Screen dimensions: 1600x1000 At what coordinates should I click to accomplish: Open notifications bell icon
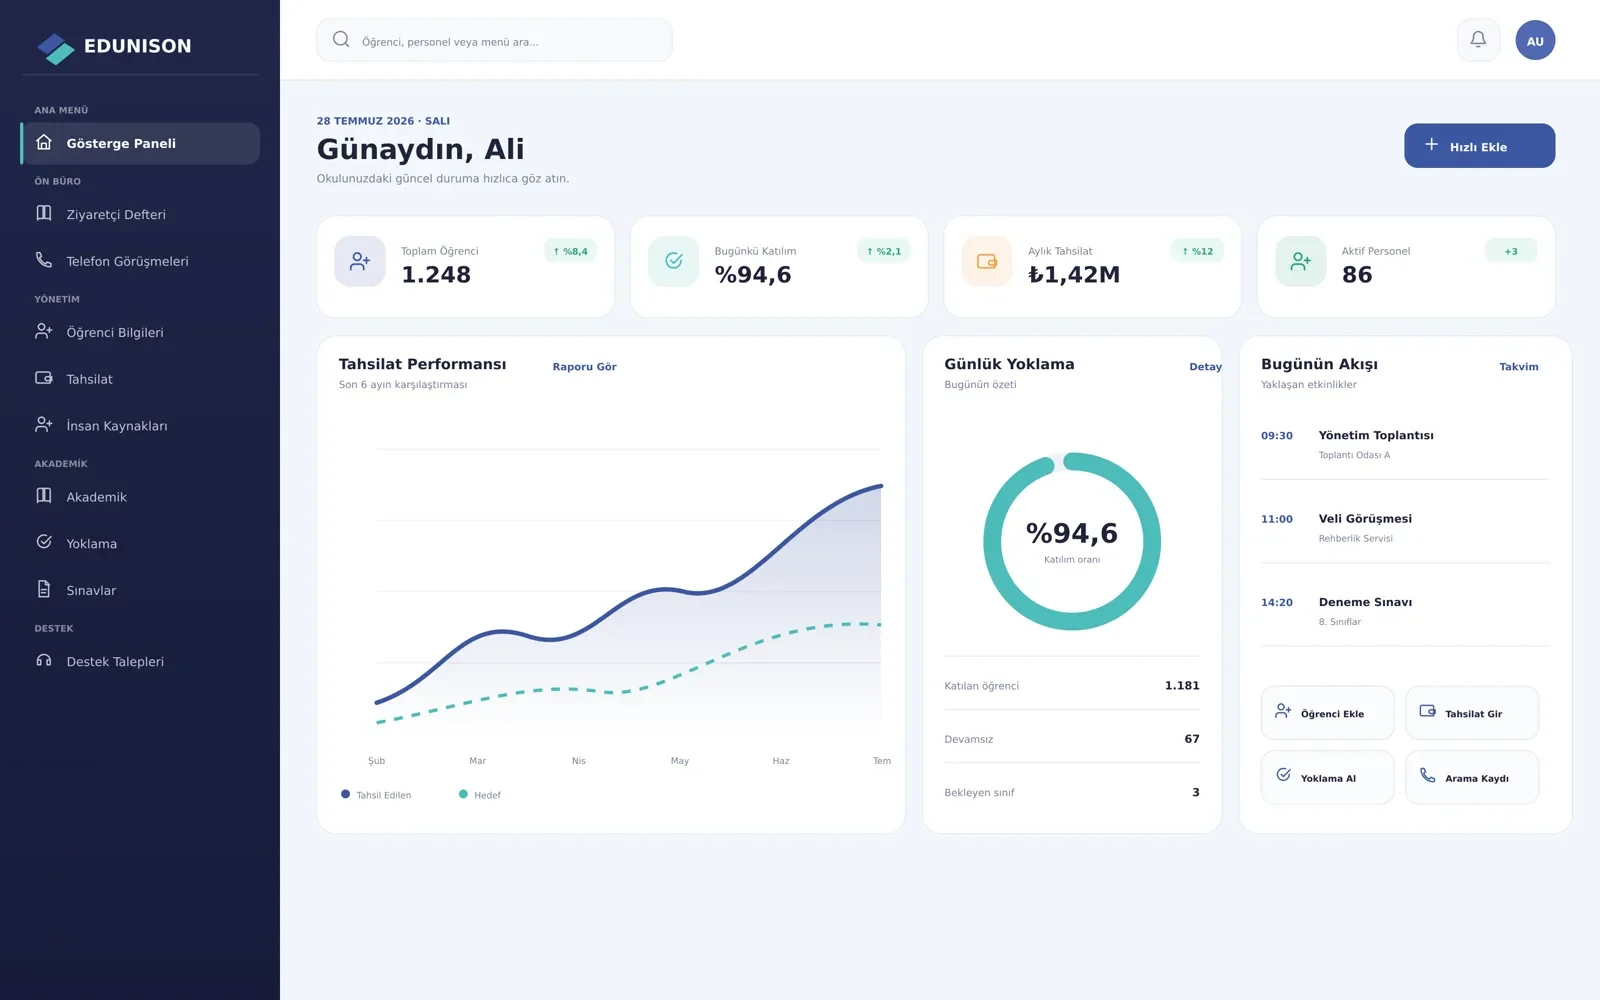[1478, 40]
